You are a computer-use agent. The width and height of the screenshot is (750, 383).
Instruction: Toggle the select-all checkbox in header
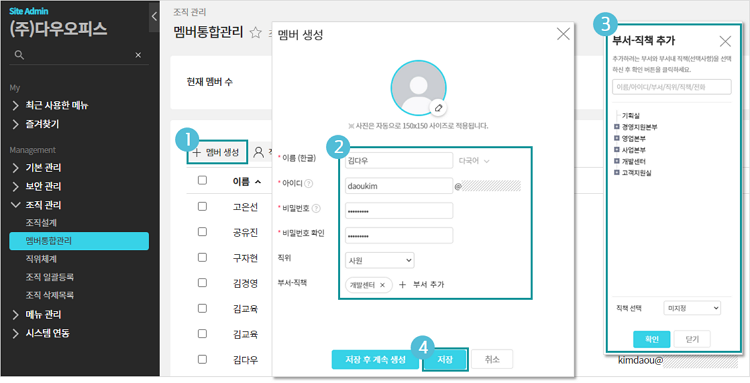(202, 180)
